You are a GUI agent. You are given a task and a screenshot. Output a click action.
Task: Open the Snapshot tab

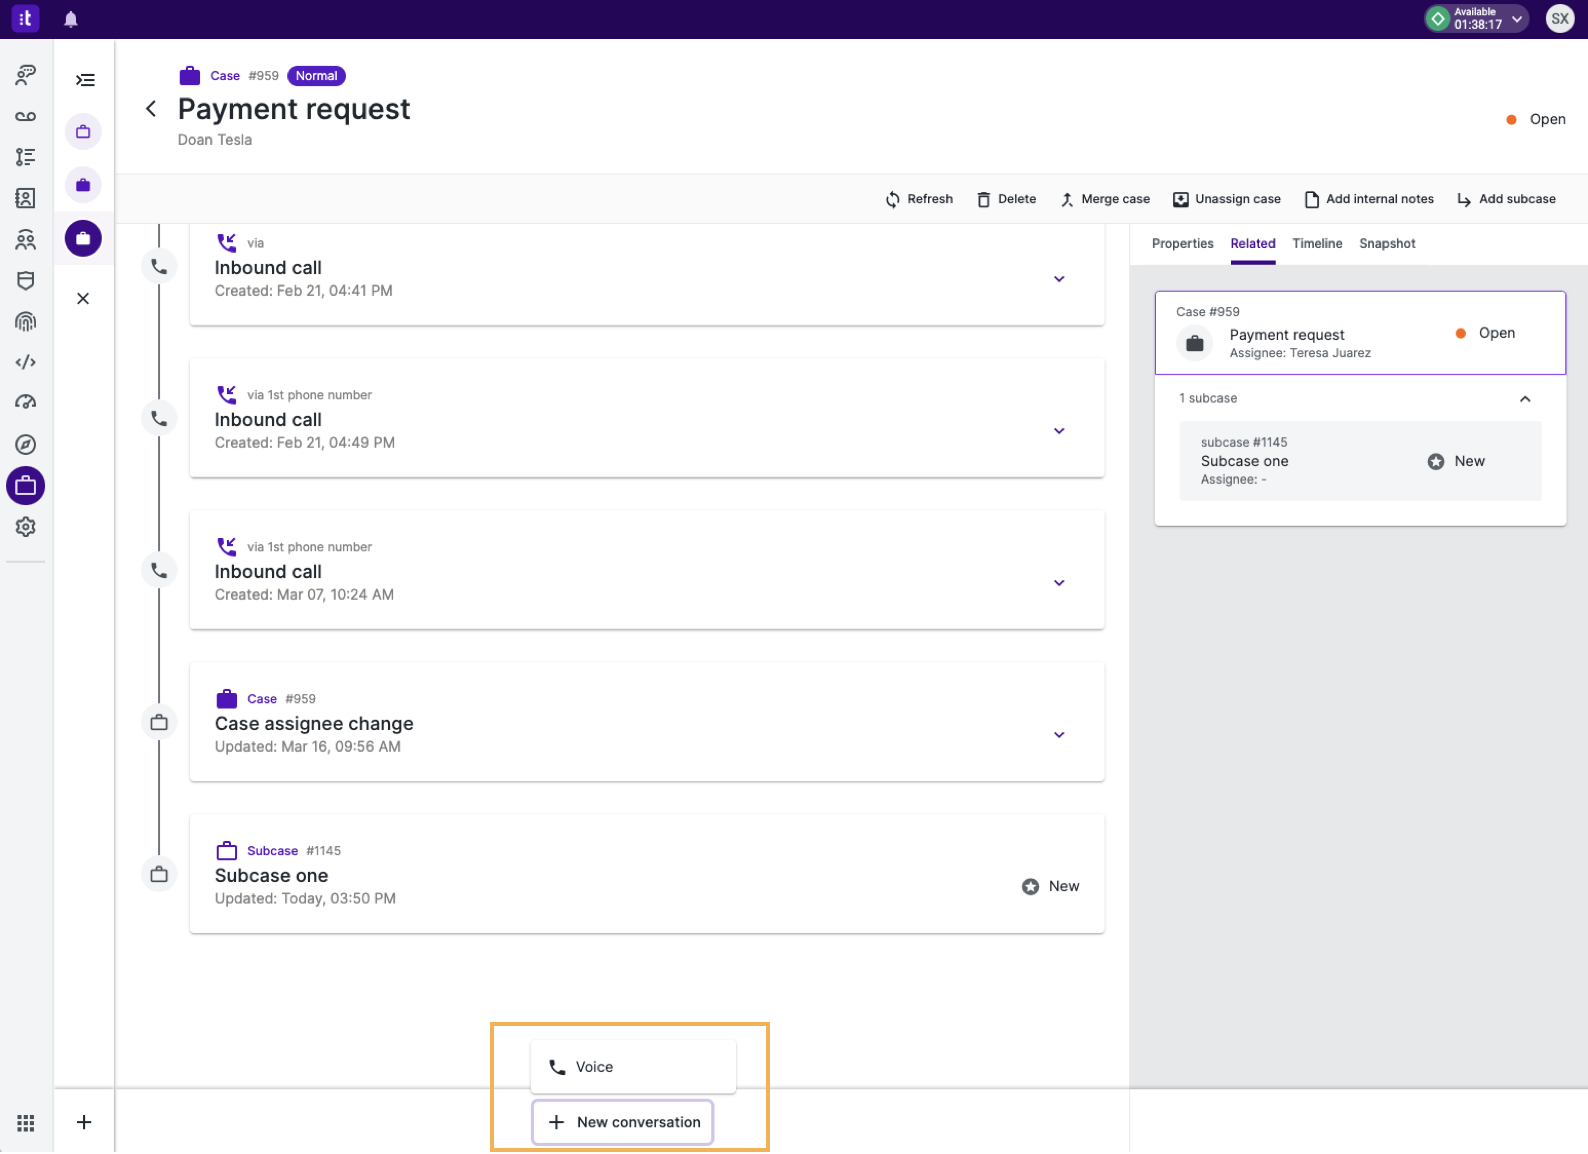click(x=1387, y=243)
